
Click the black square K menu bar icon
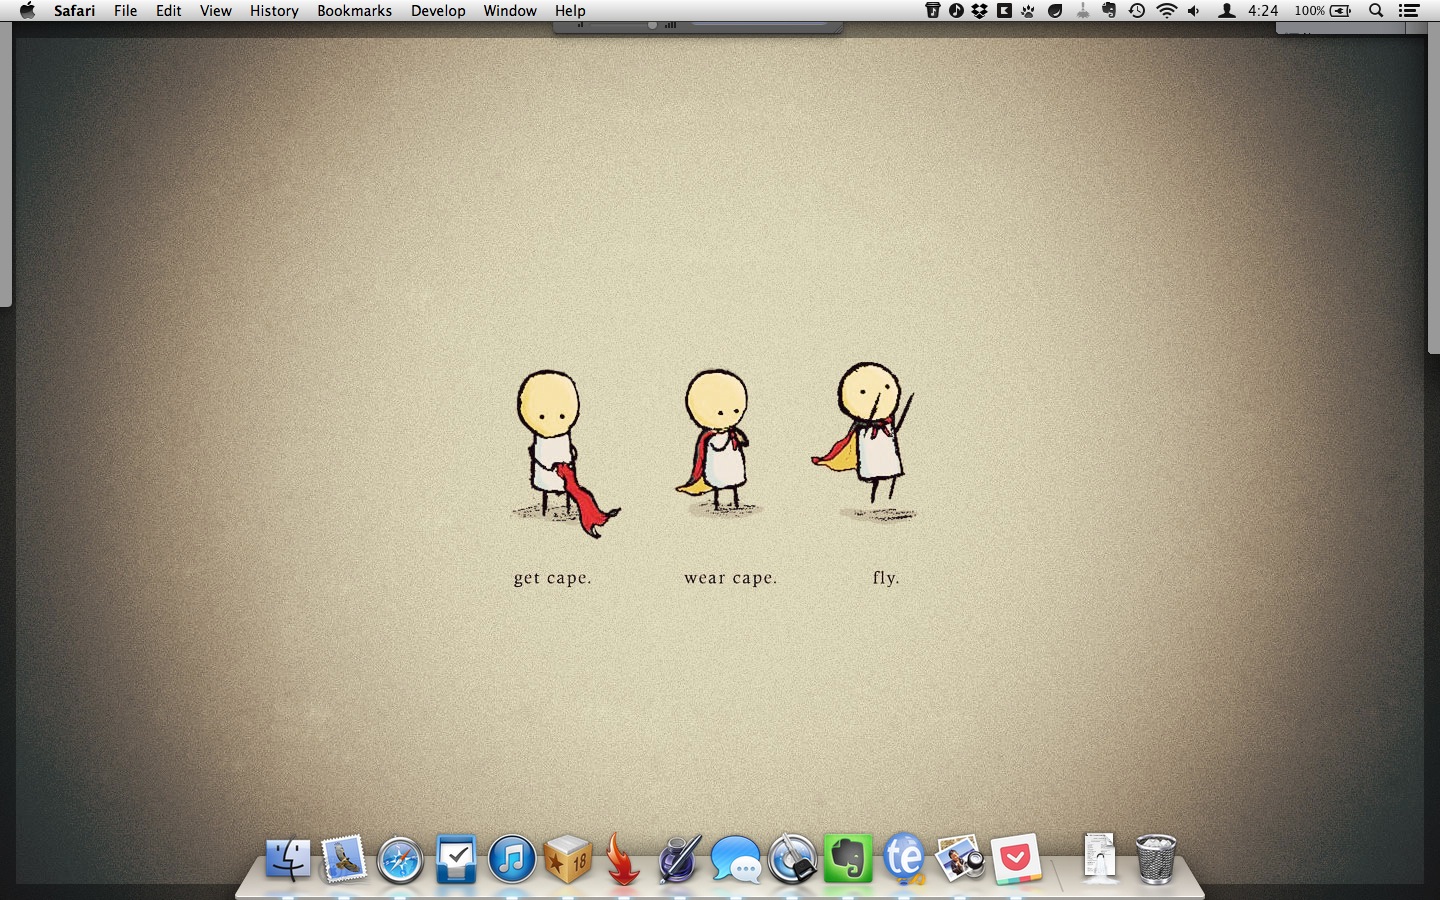tap(1004, 11)
